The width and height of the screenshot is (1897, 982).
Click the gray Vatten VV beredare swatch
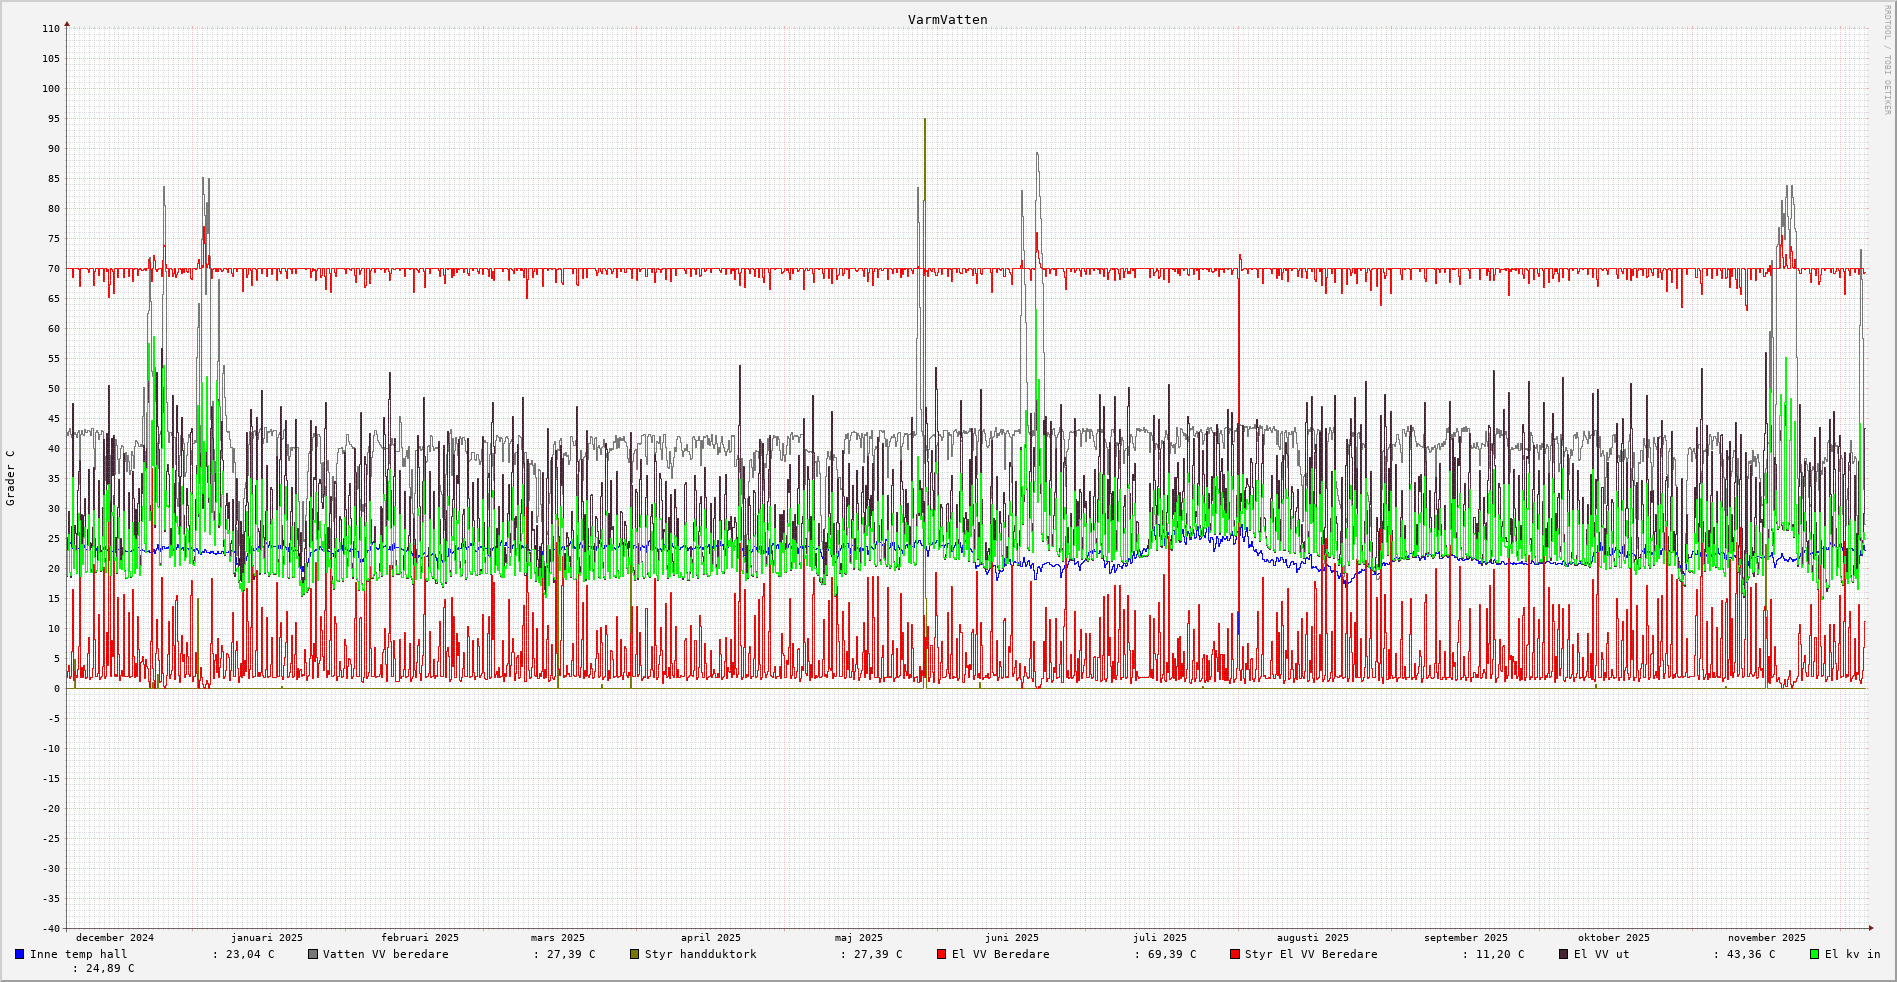click(x=313, y=954)
